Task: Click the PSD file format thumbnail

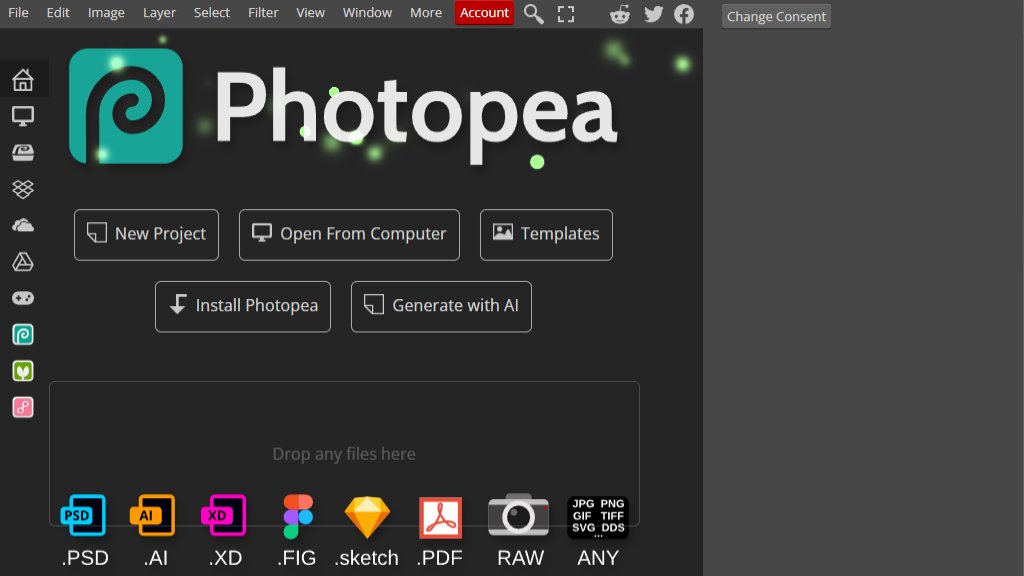Action: [x=84, y=514]
